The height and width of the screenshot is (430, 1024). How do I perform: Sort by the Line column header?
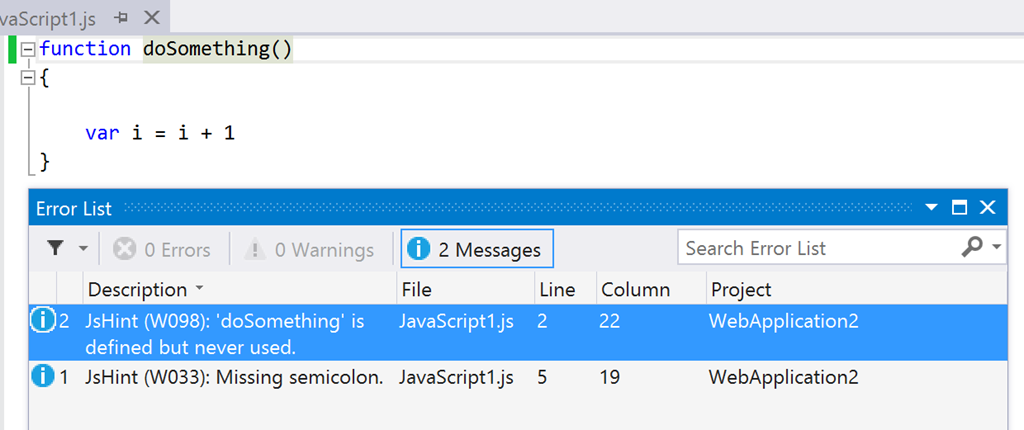(557, 290)
